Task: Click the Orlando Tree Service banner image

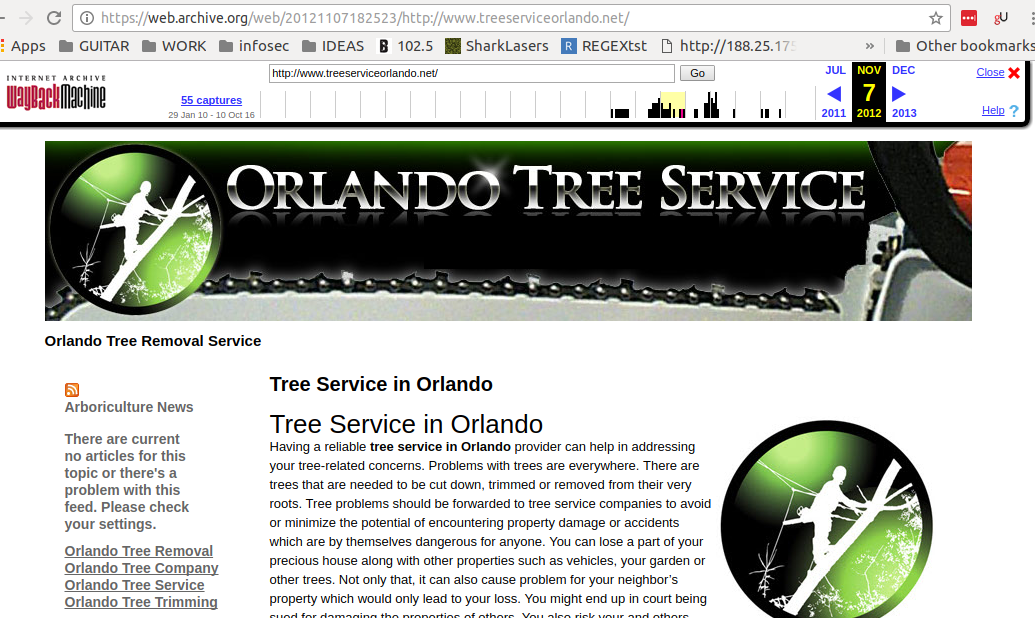Action: 508,231
